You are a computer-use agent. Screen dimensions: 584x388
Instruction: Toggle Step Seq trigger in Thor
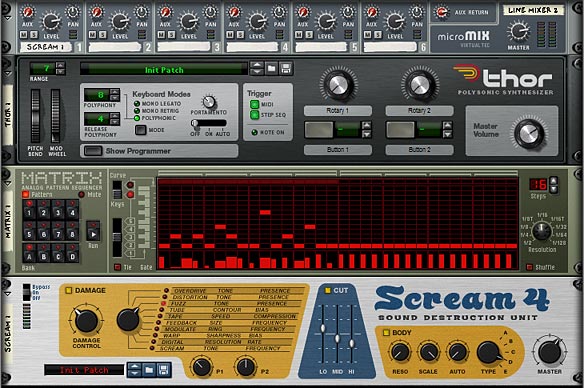[254, 115]
